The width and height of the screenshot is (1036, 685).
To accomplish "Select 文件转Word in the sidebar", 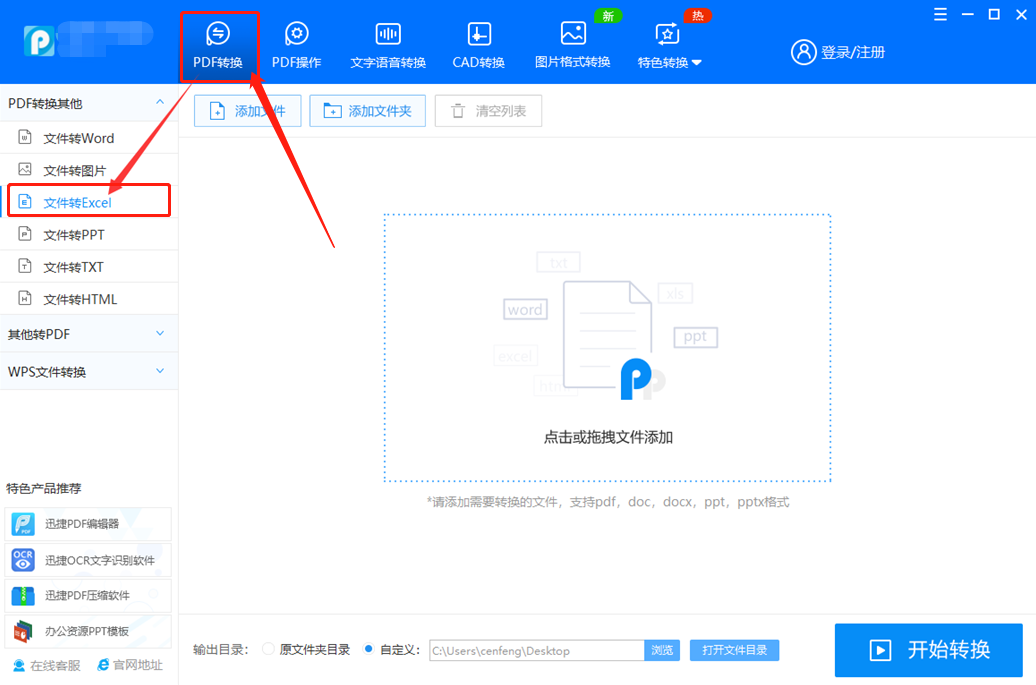I will (x=89, y=138).
